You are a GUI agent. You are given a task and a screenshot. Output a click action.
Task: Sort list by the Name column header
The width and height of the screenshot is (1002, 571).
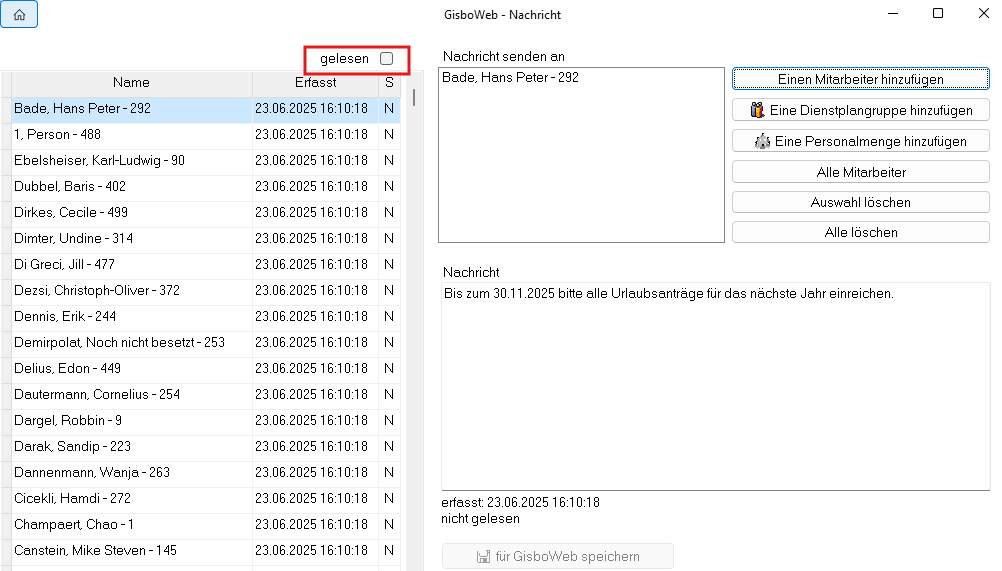click(131, 83)
